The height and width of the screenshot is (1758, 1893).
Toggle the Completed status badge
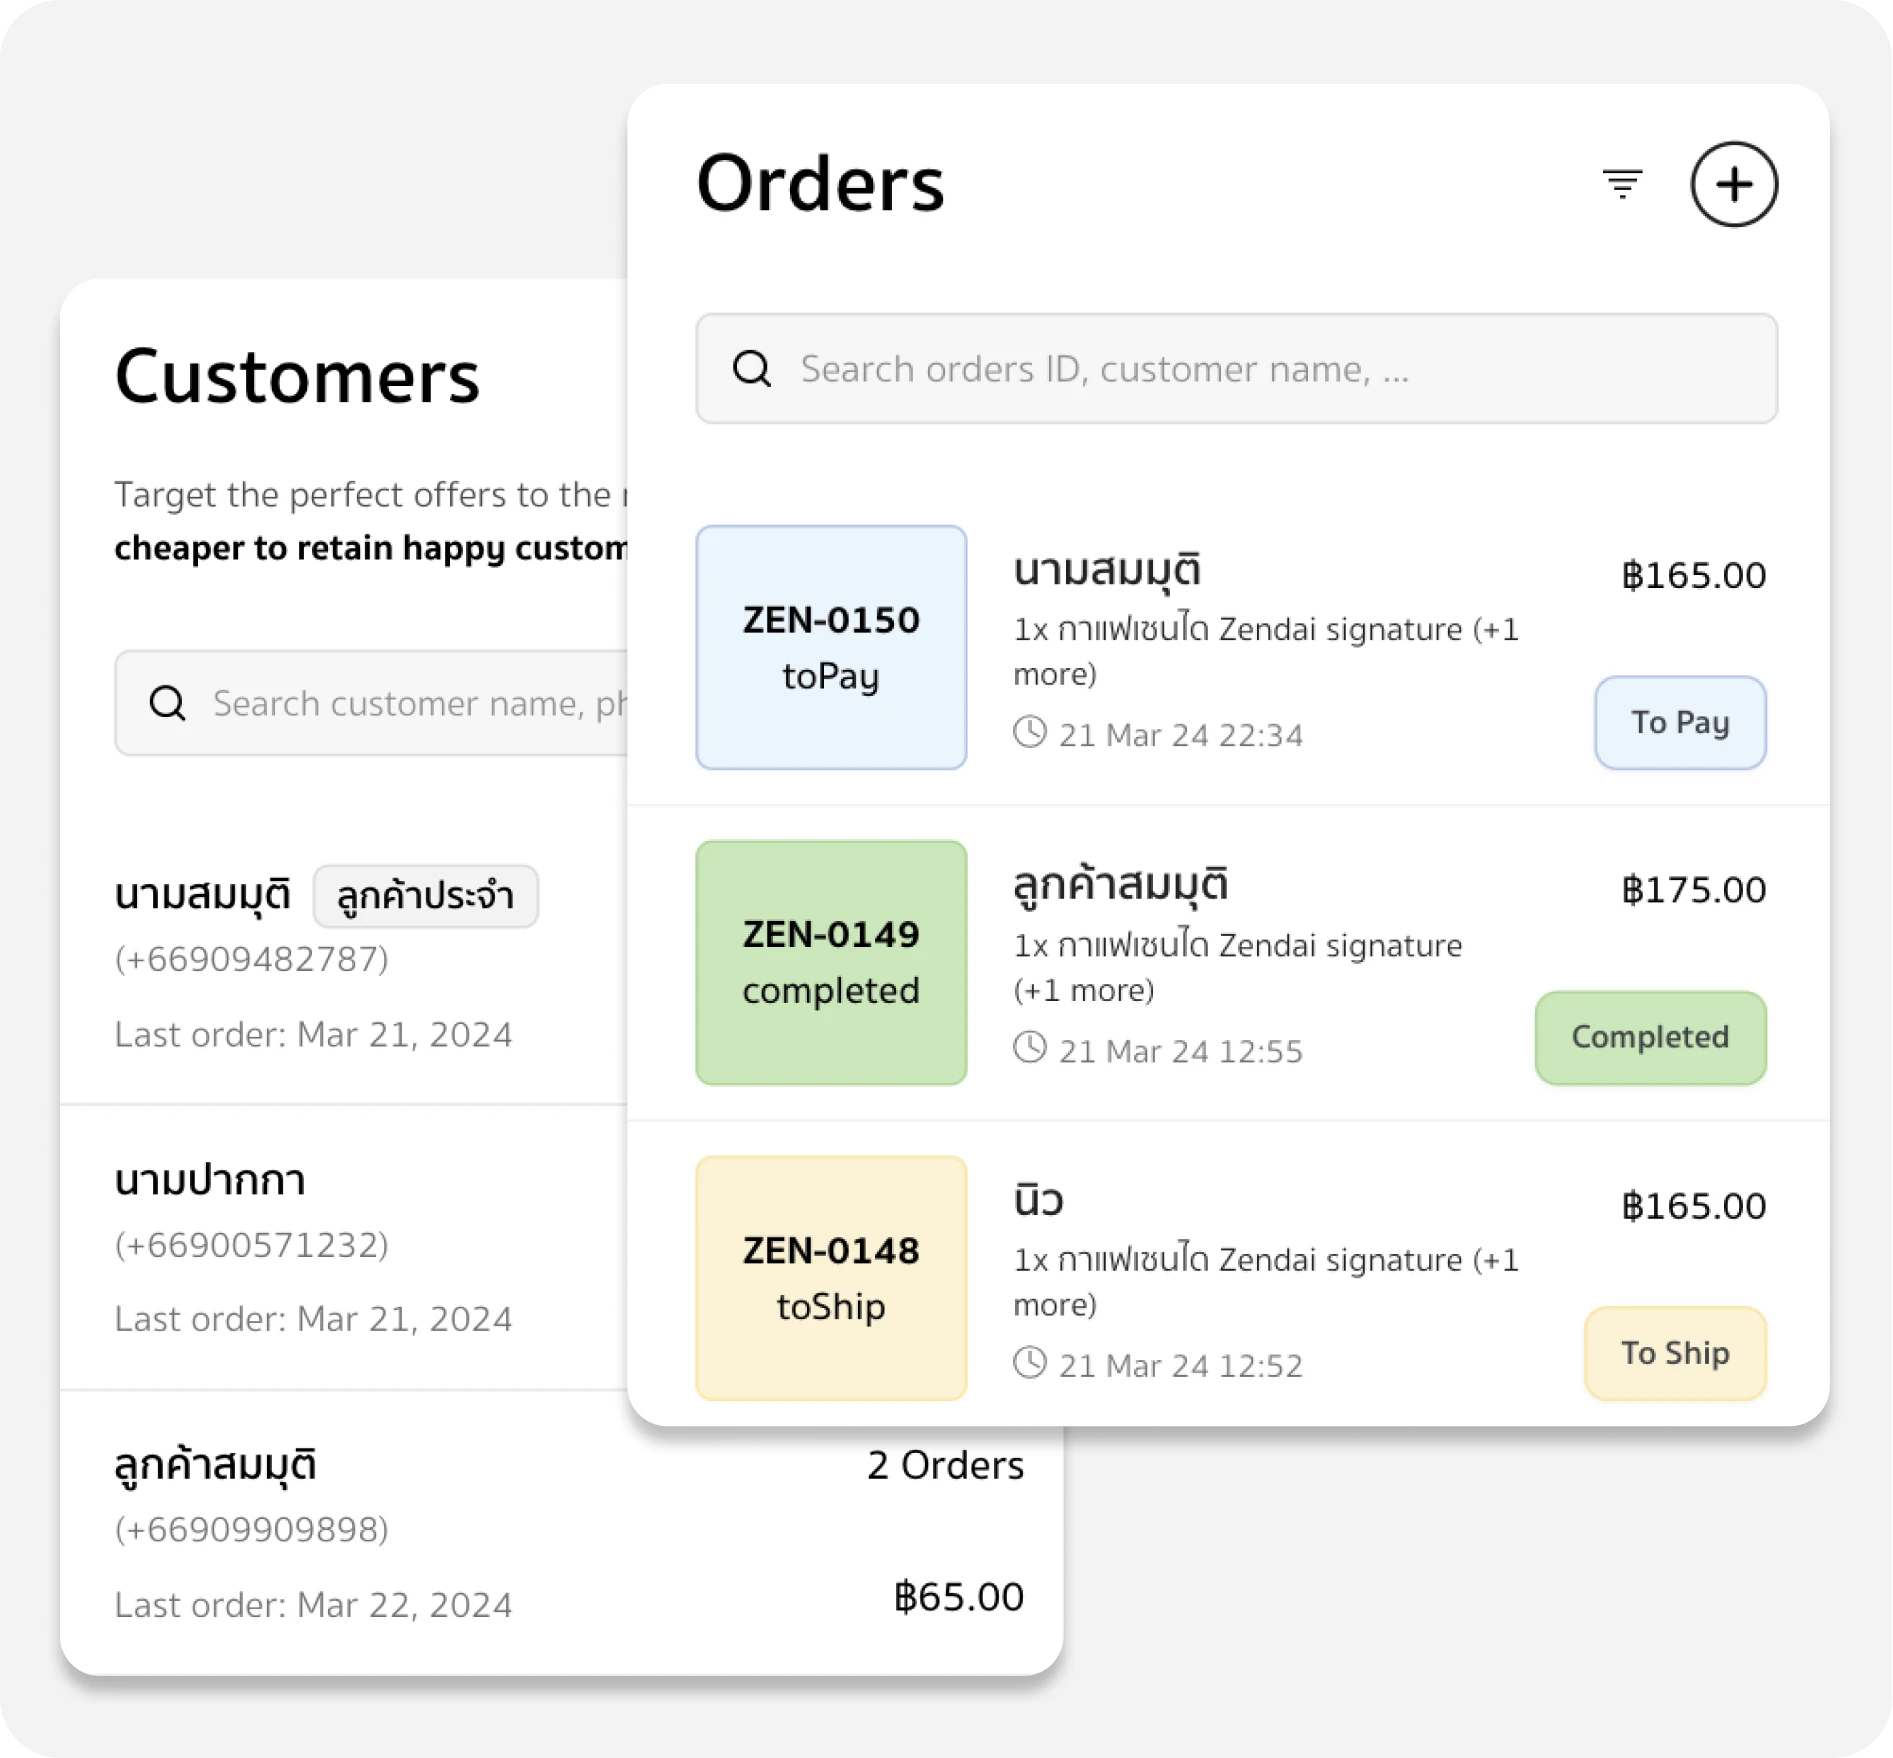click(x=1649, y=1037)
